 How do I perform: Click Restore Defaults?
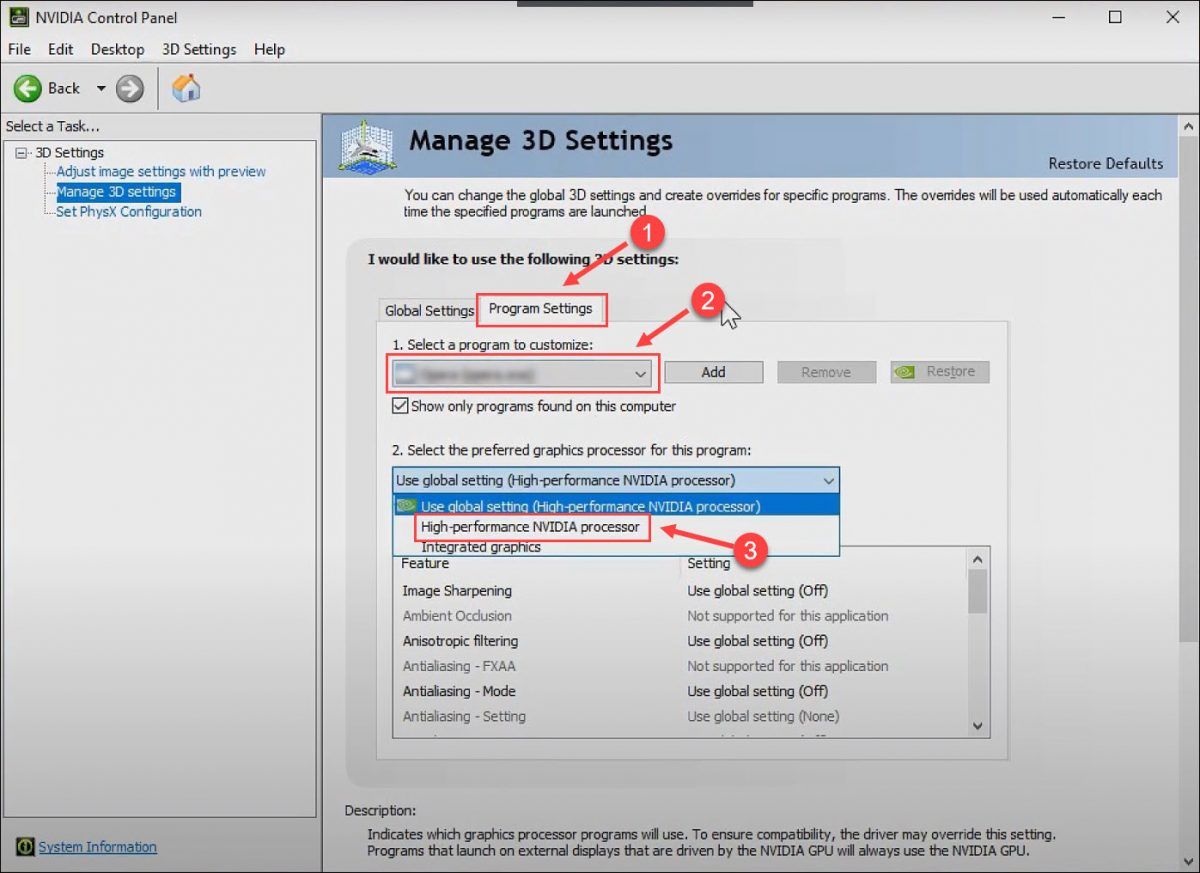tap(1105, 163)
